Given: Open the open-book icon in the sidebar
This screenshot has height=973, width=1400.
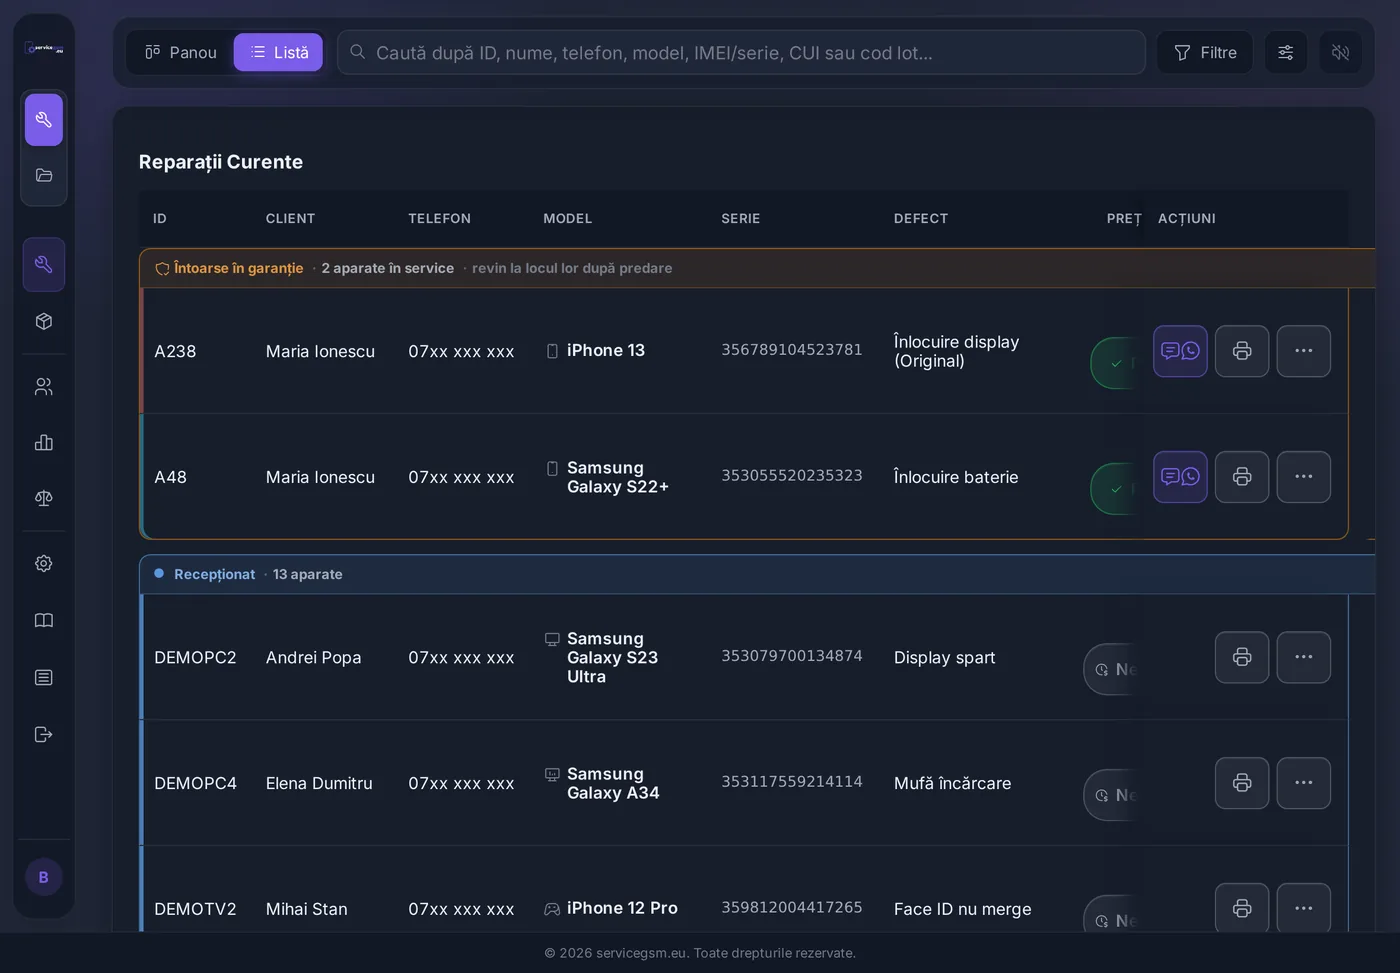Looking at the screenshot, I should [44, 621].
